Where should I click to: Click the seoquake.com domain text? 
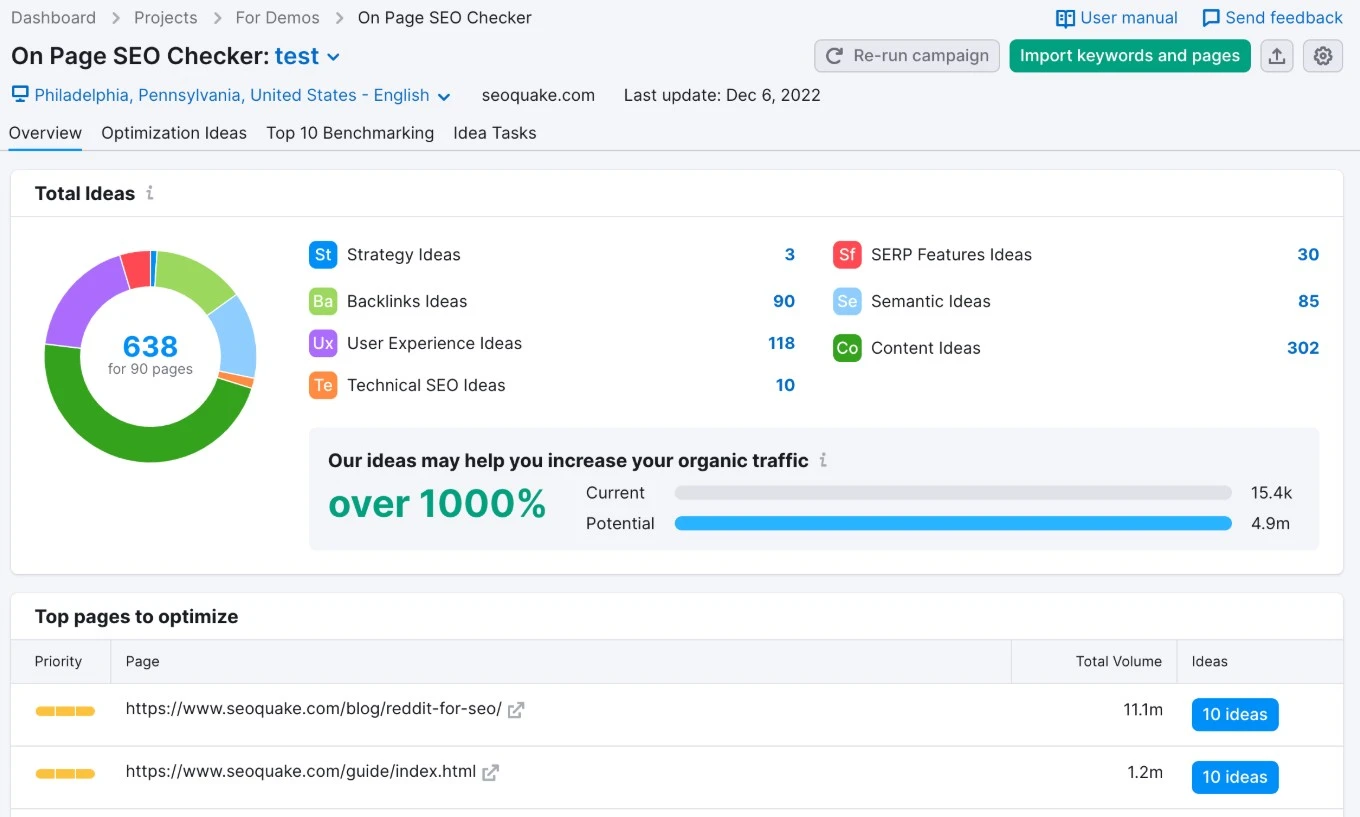[538, 96]
